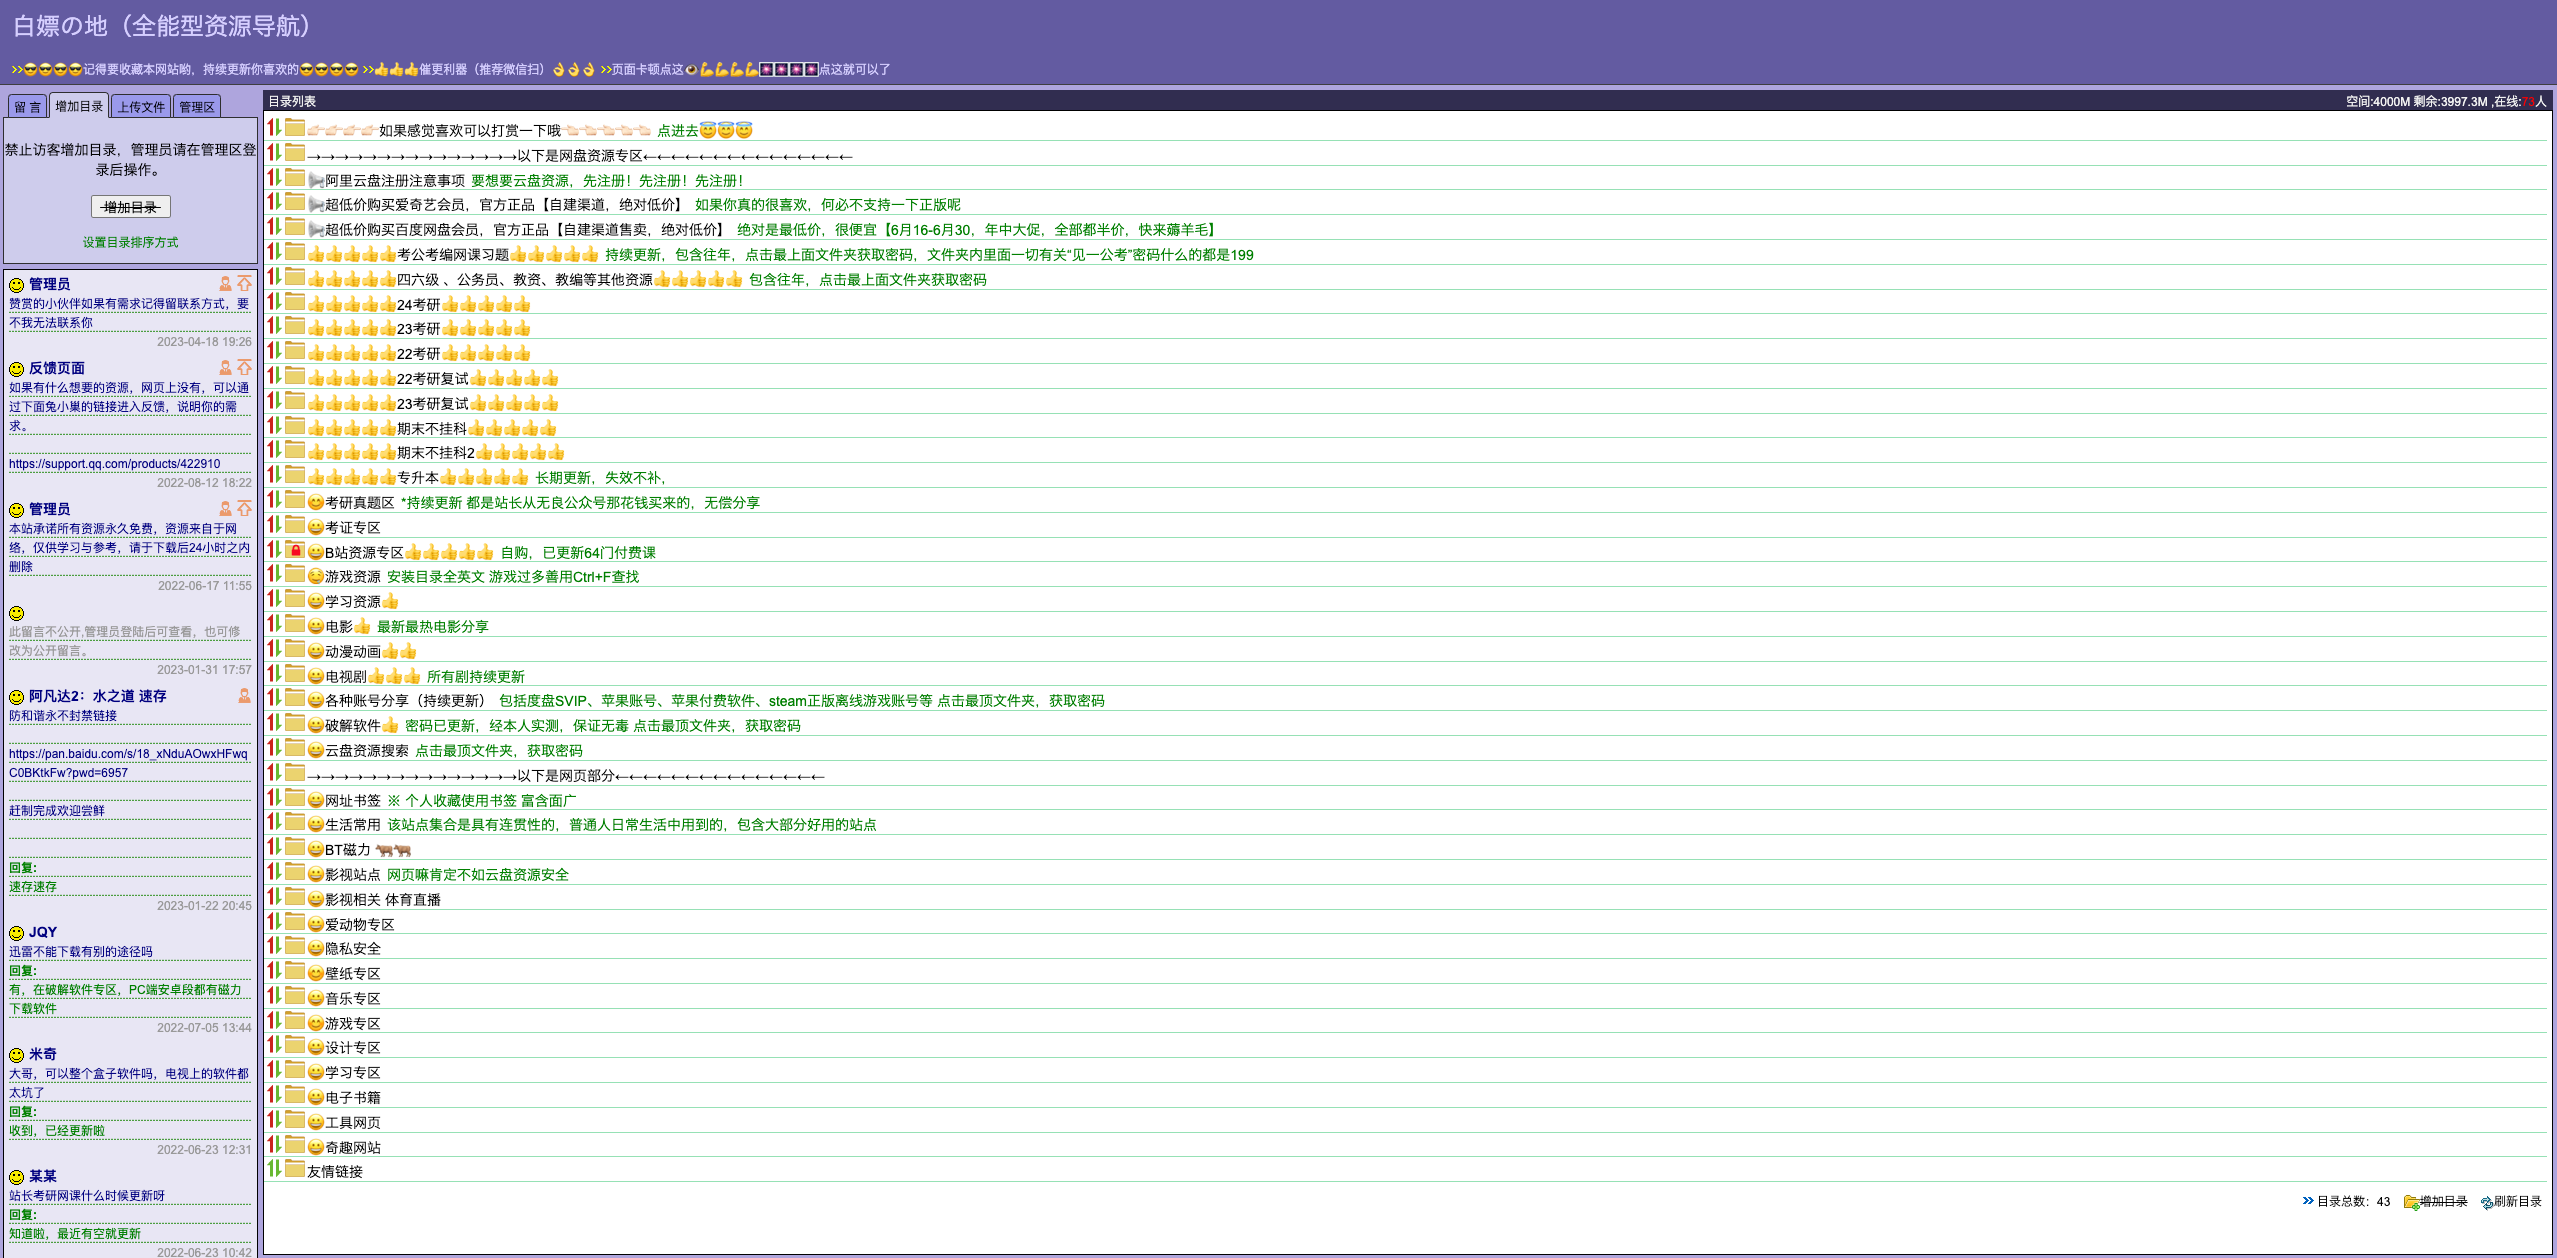Click the add-folder icon at bottom right
This screenshot has width=2557, height=1258.
tap(2410, 1202)
